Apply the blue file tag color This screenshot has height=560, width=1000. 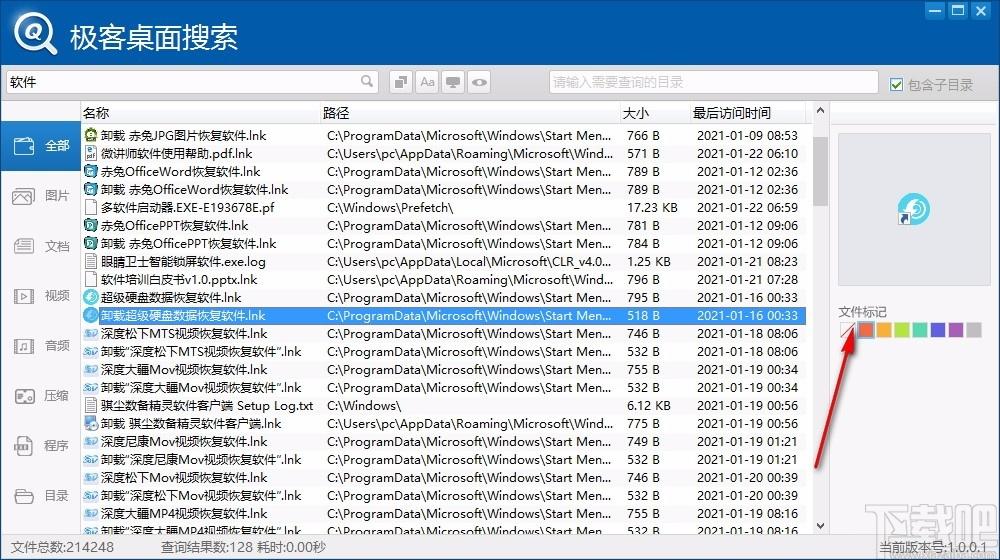click(938, 330)
